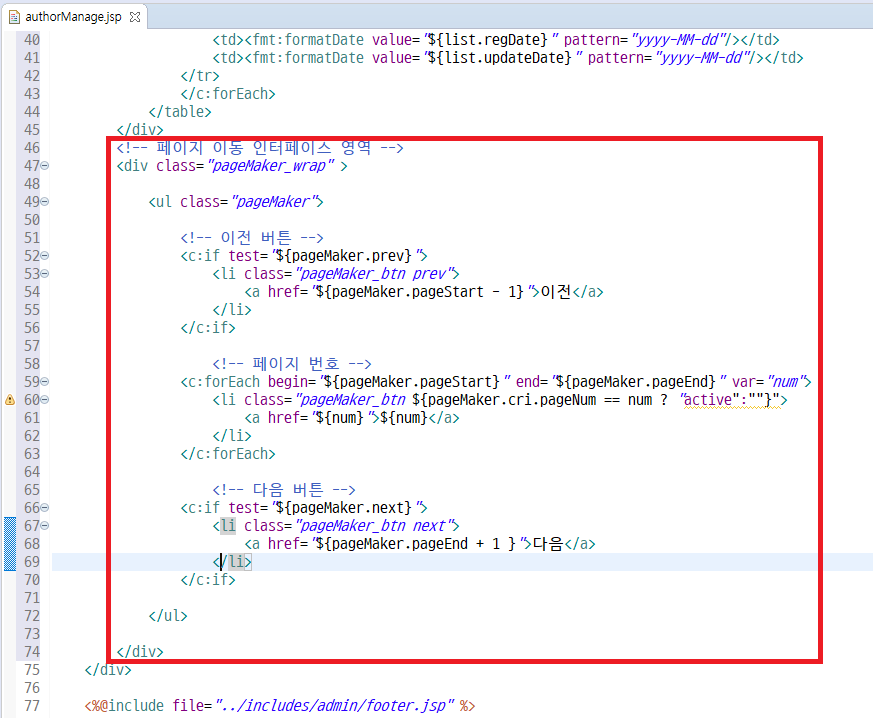Viewport: 873px width, 718px height.
Task: Click the 페이지 번호 comment on line 58
Action: point(292,363)
